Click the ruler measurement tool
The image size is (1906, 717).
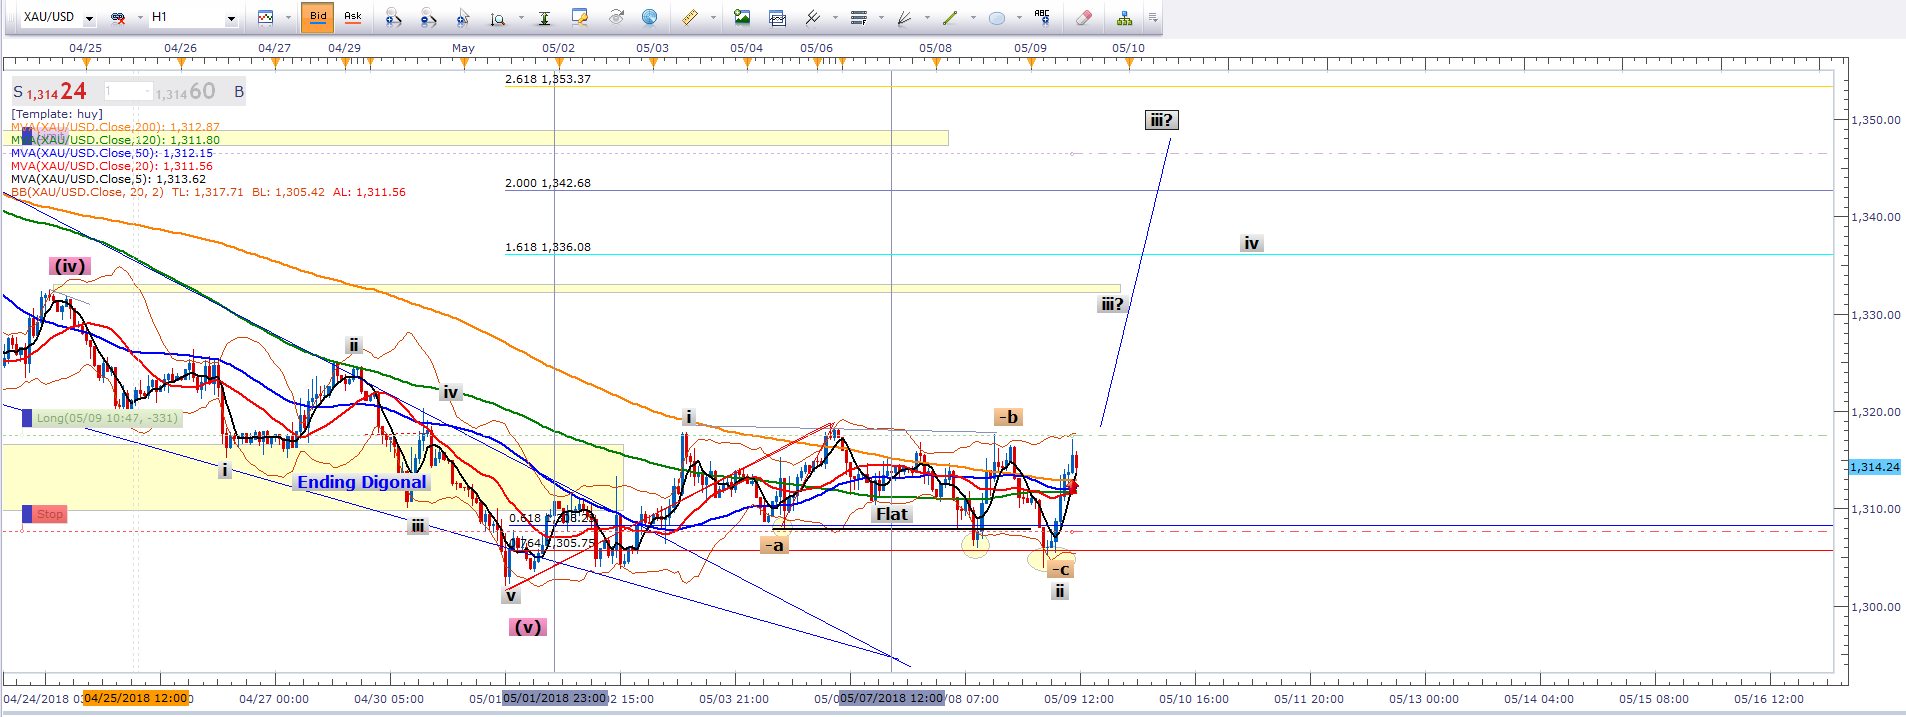(690, 17)
